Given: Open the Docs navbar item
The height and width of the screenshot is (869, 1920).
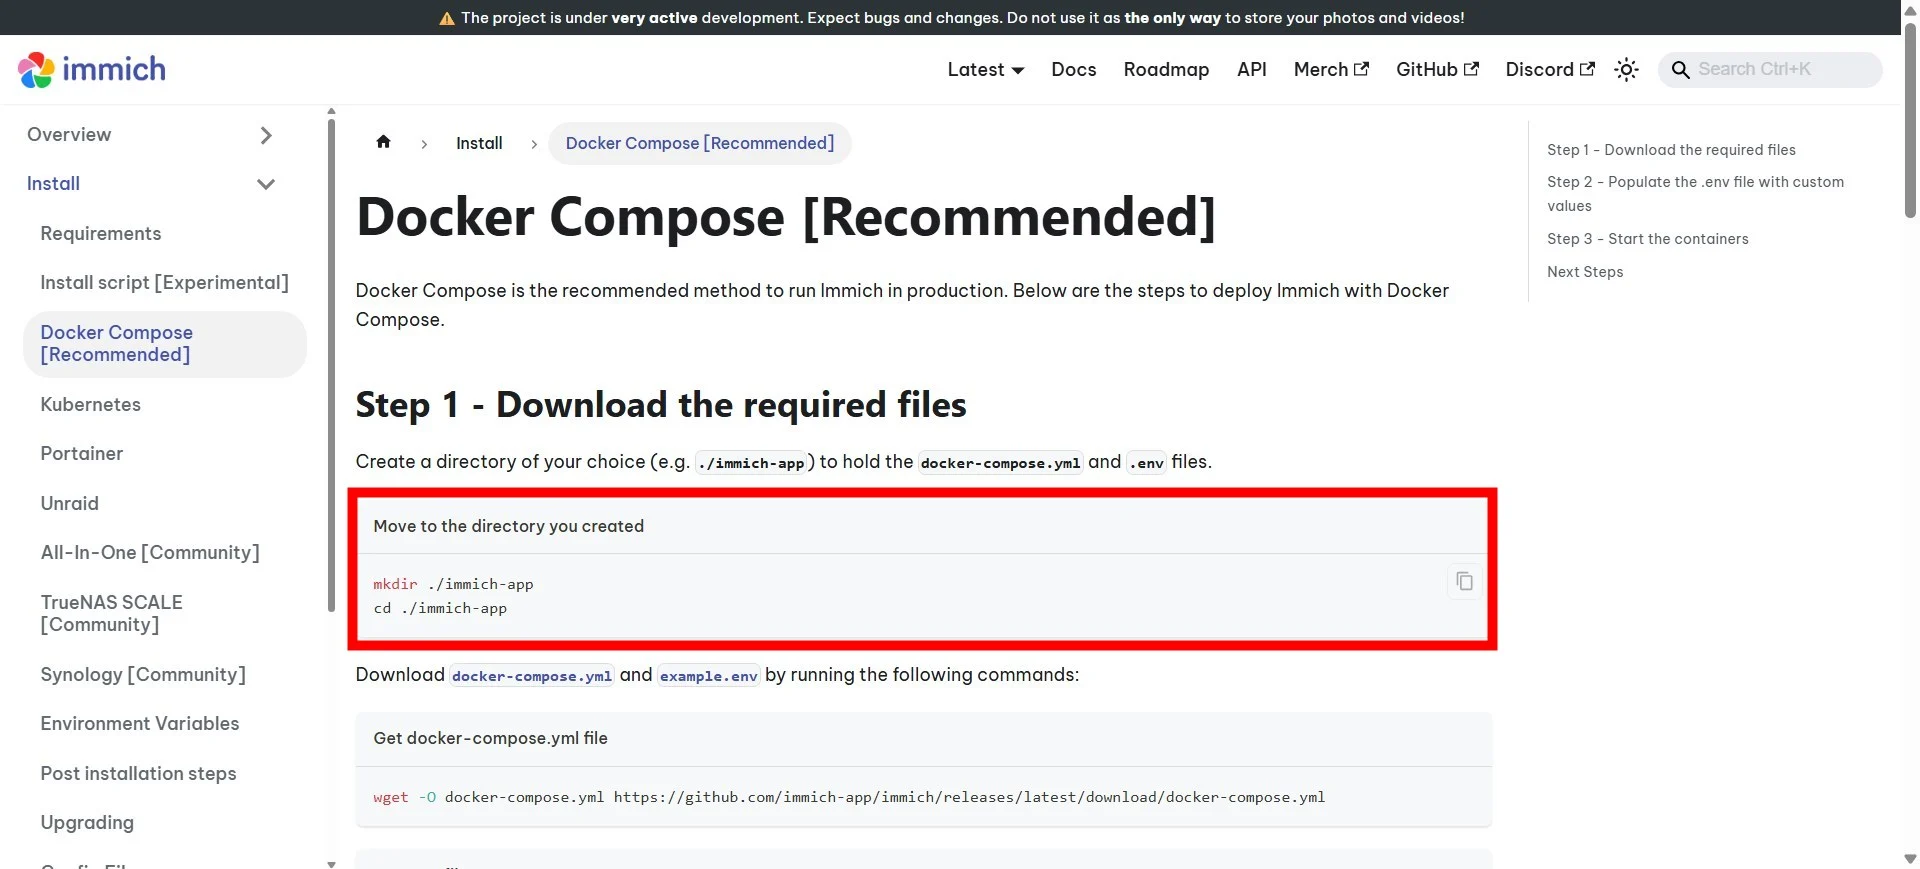Looking at the screenshot, I should tap(1074, 70).
